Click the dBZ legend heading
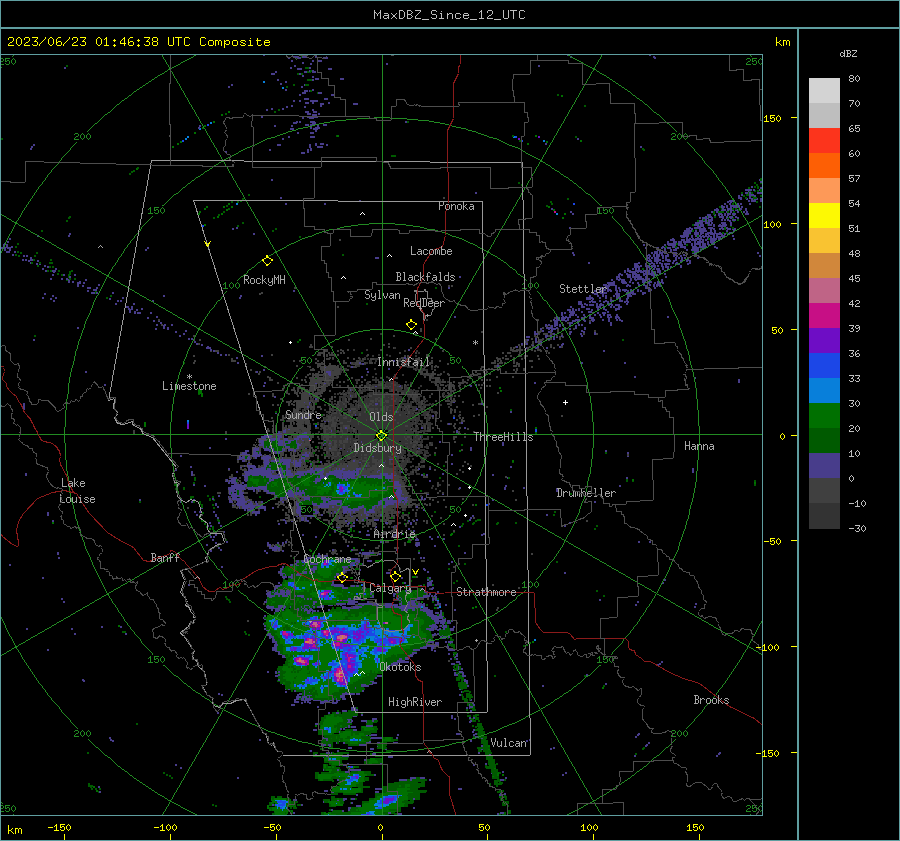900x841 pixels. click(848, 53)
